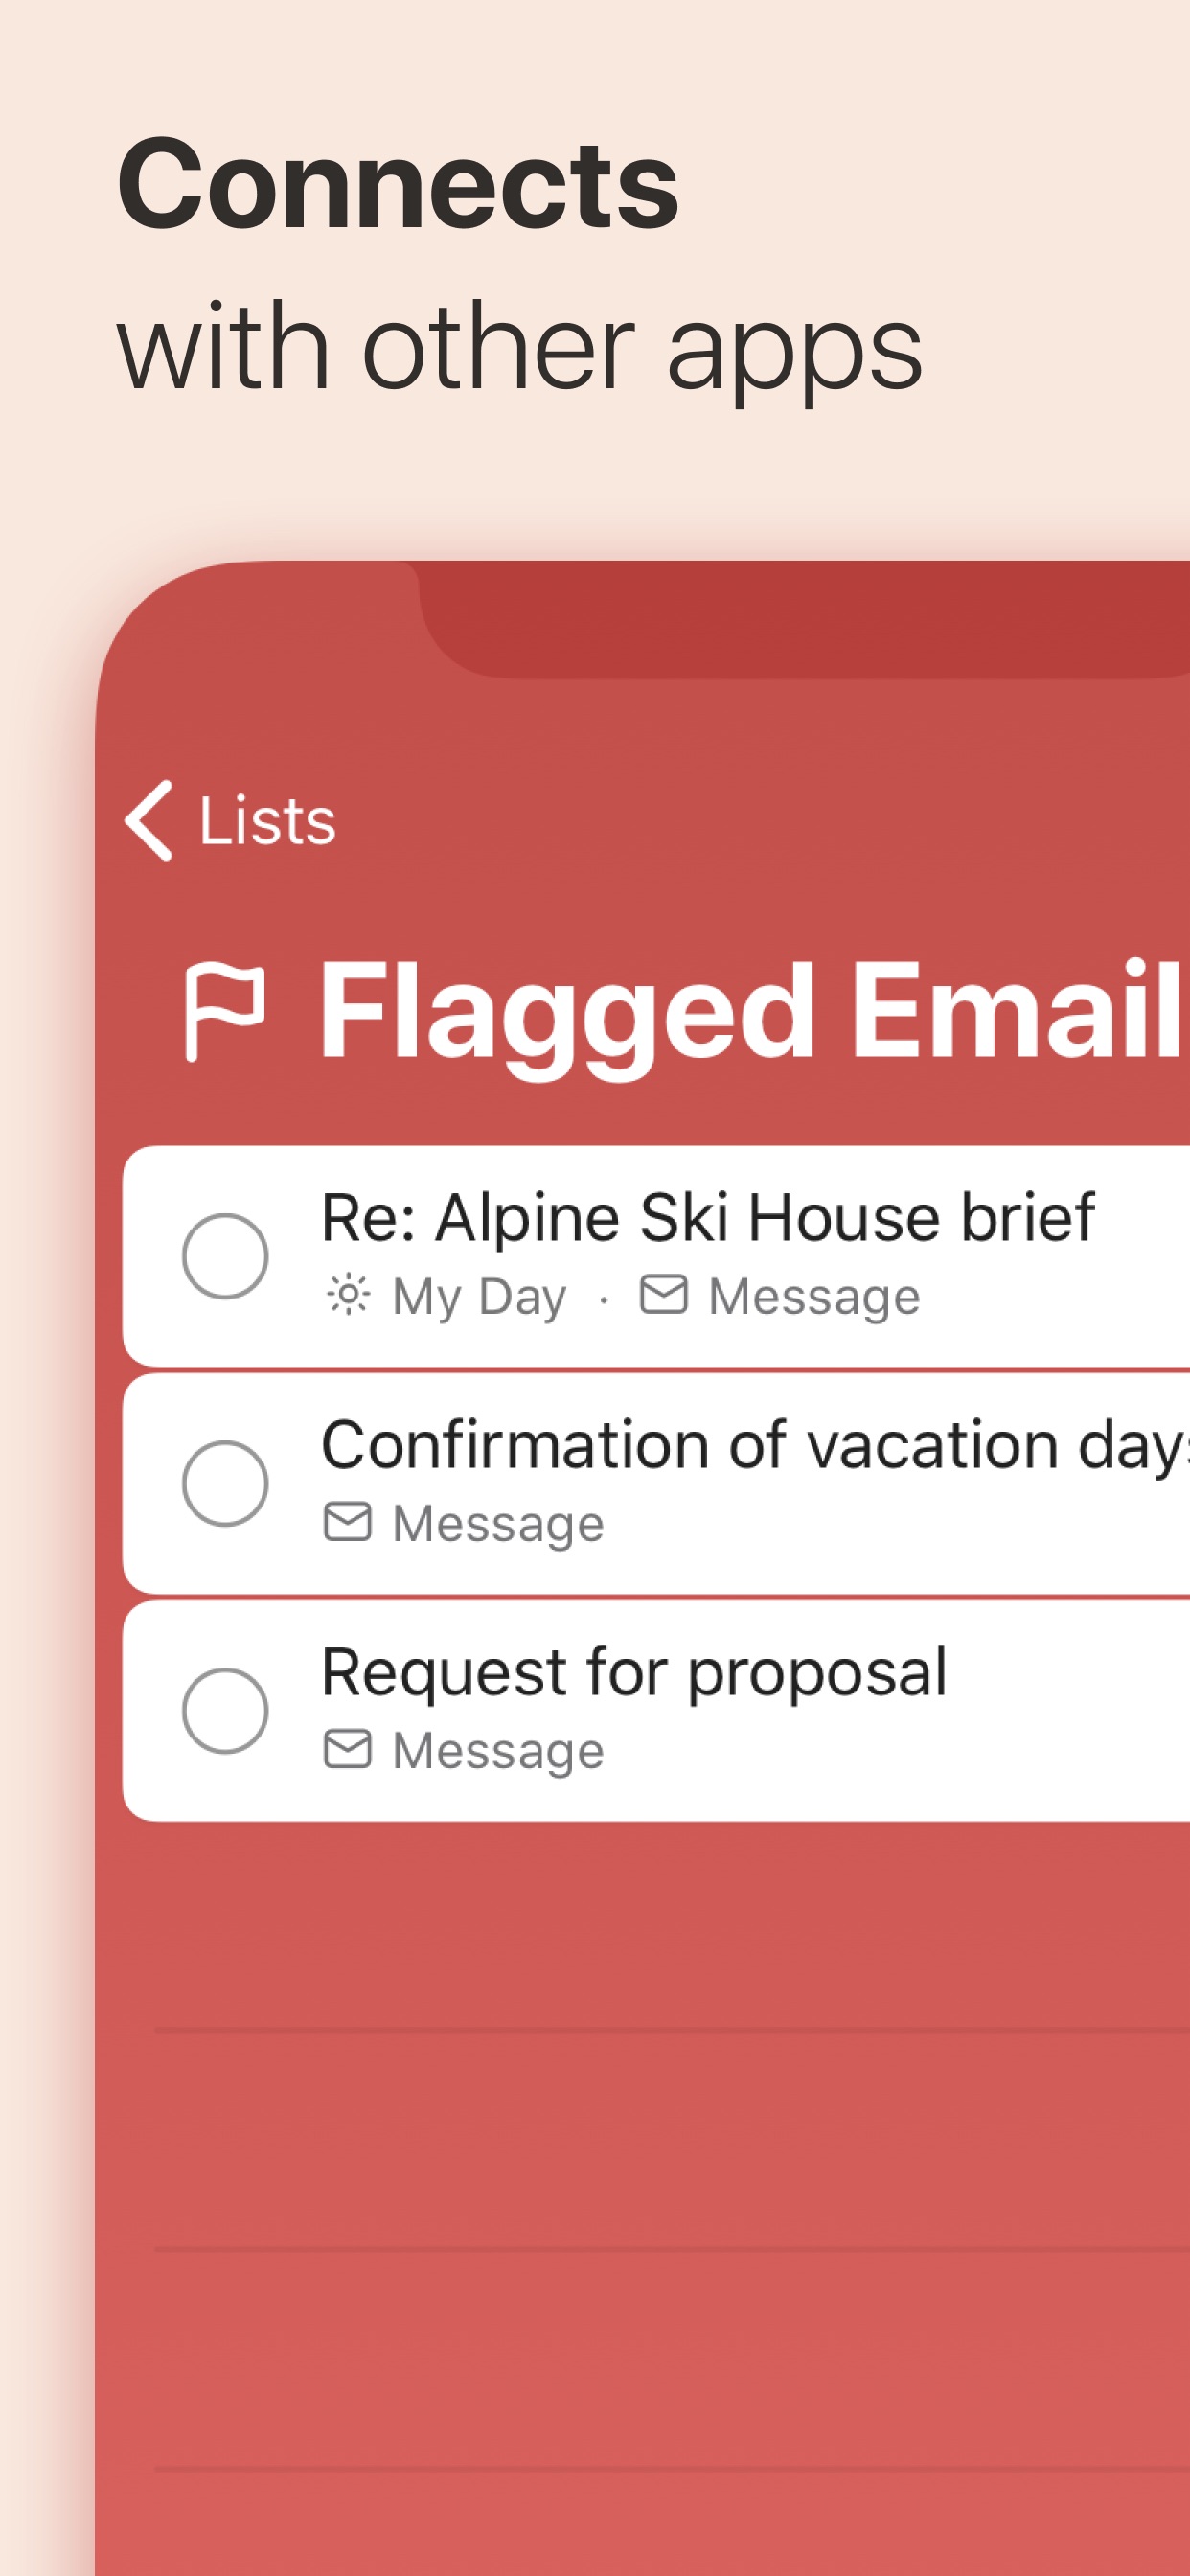The height and width of the screenshot is (2576, 1190).
Task: Open Re: Alpine Ski House brief task
Action: point(707,1218)
